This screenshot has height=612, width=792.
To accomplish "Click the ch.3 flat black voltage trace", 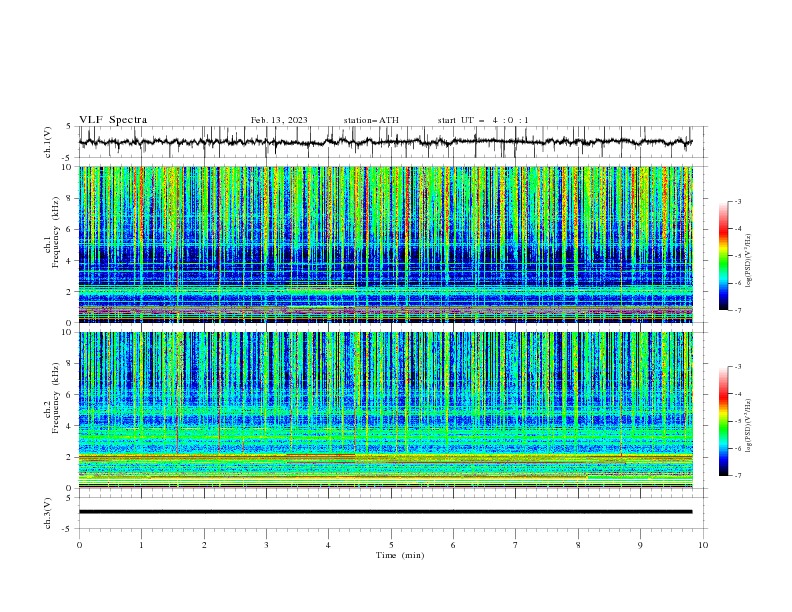I will click(x=385, y=512).
